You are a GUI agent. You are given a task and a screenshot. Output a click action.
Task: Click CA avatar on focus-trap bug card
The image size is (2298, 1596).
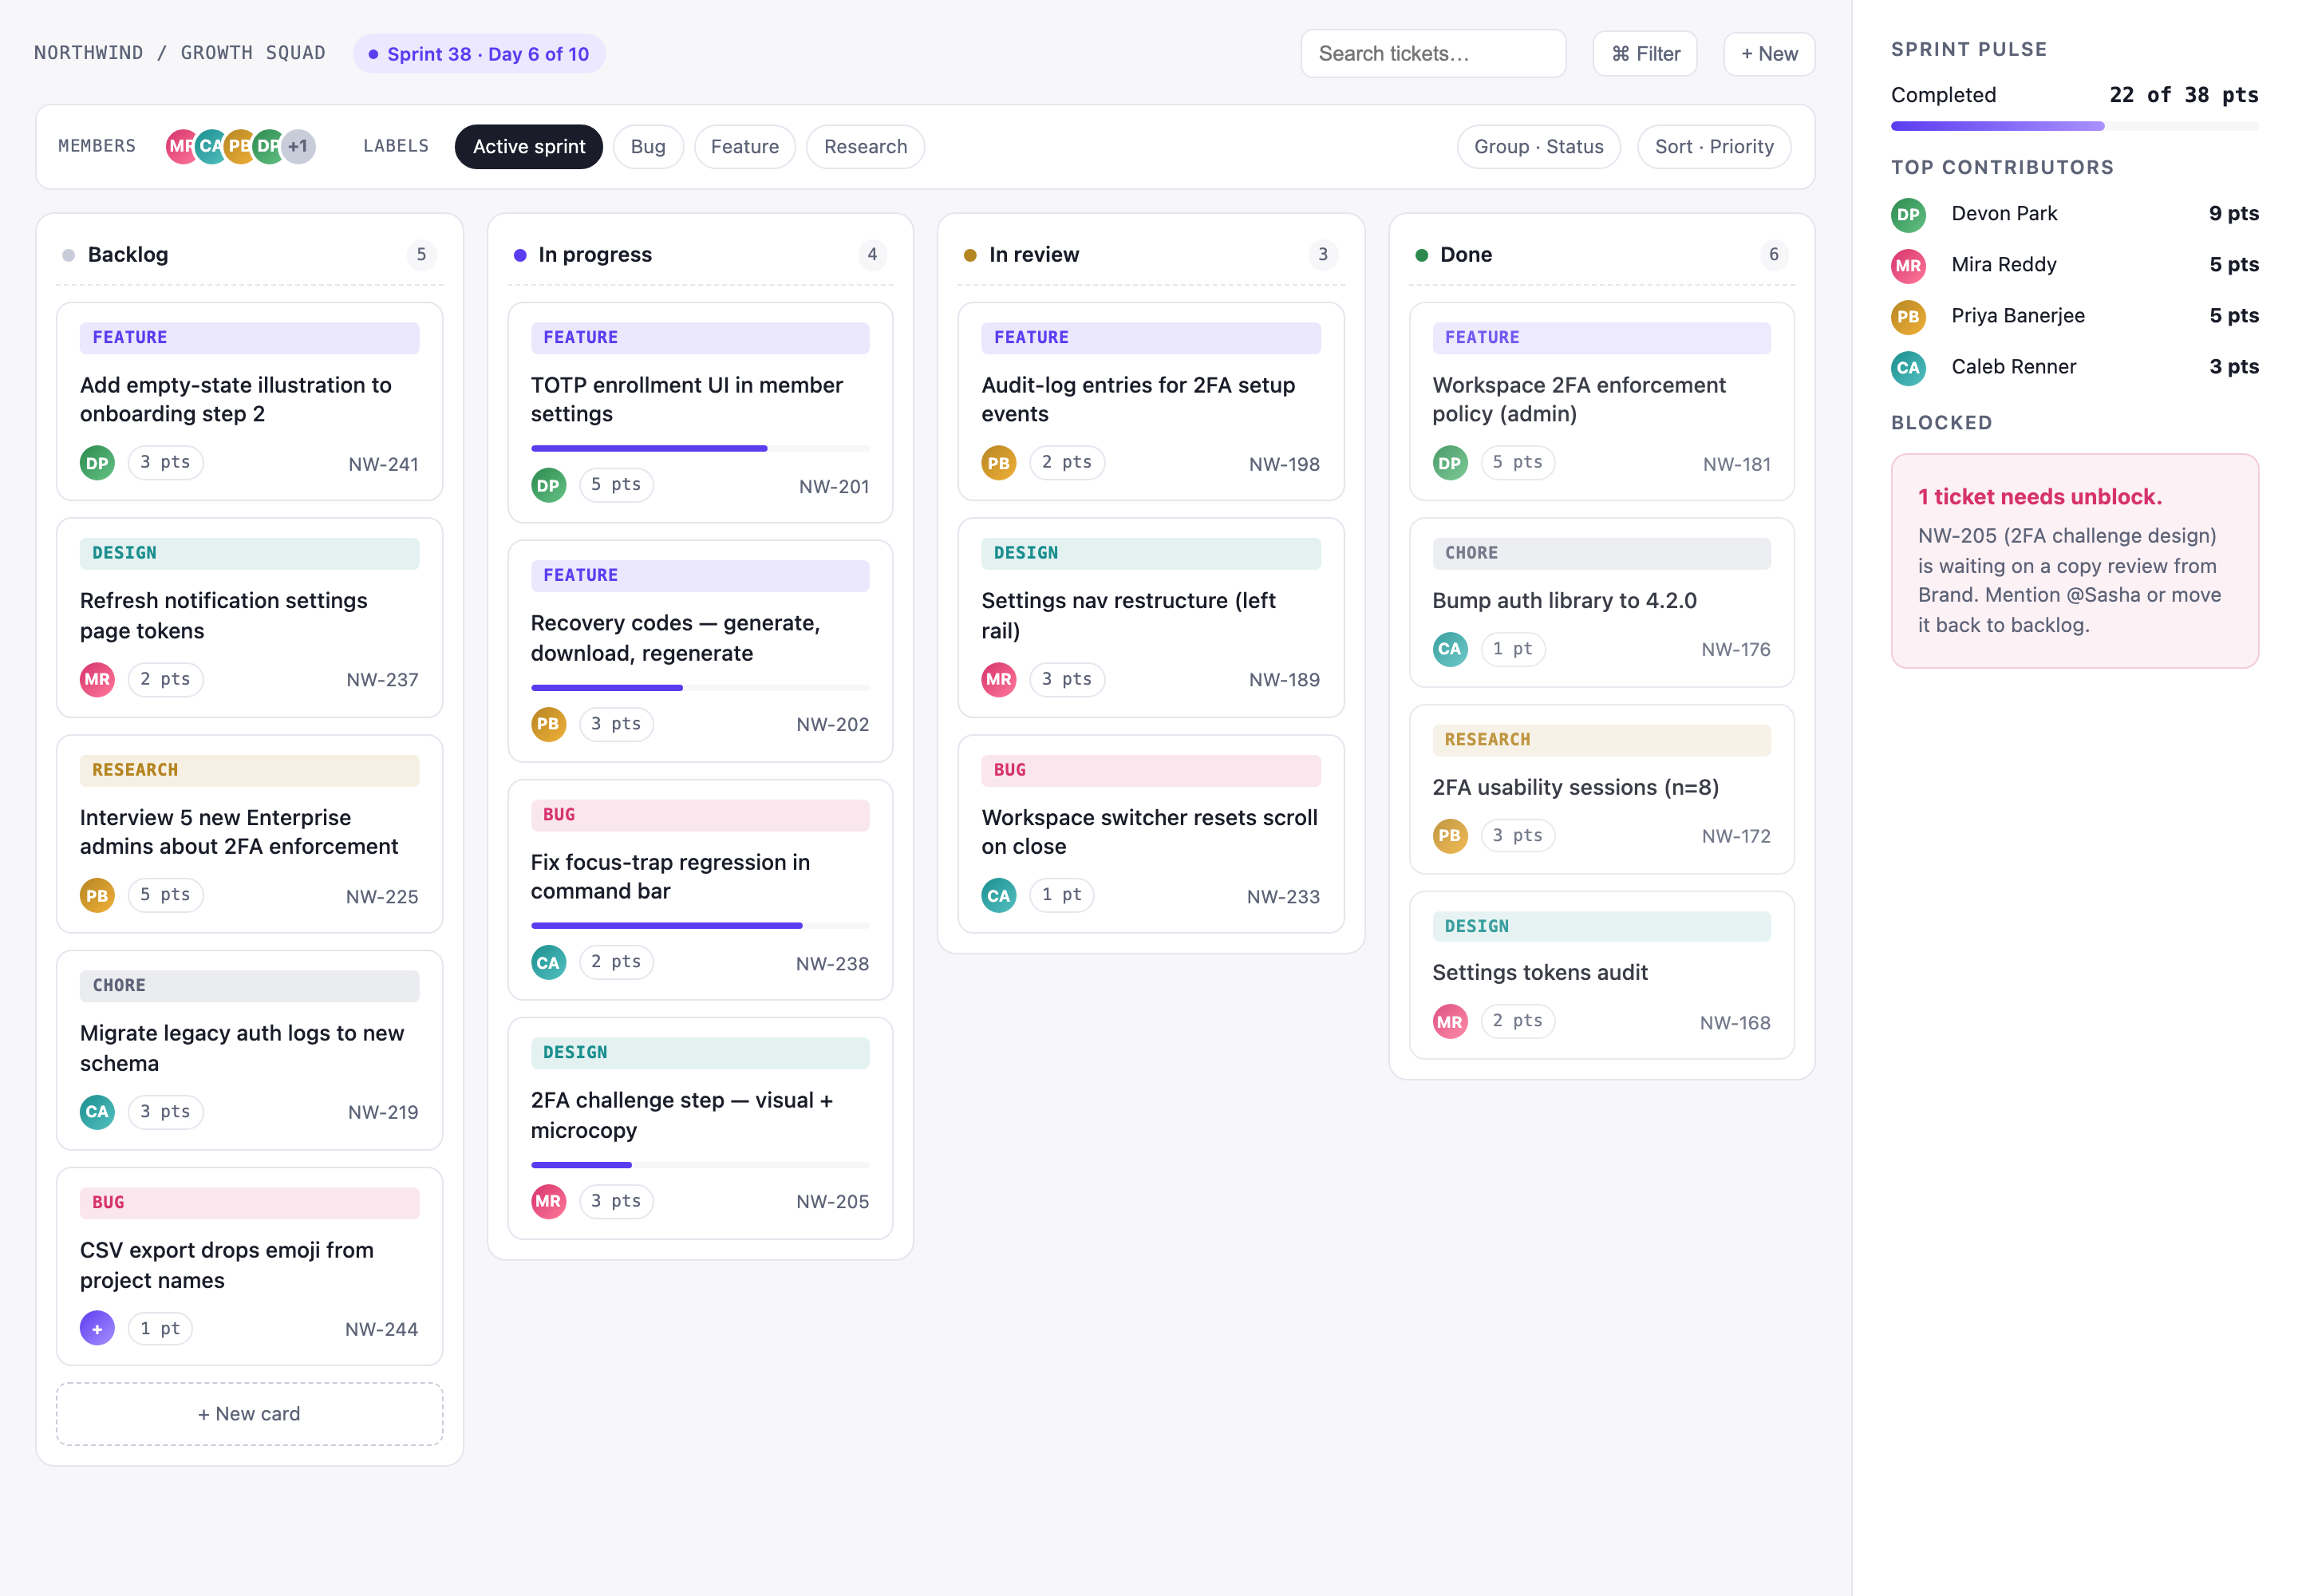(548, 963)
